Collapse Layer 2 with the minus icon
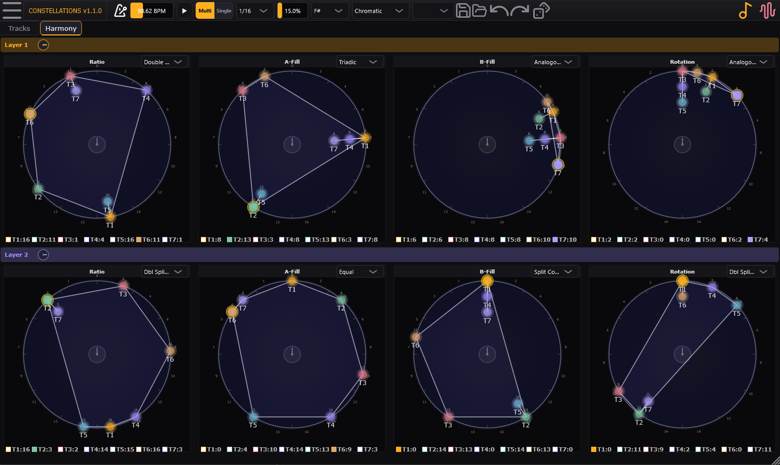Viewport: 780px width, 465px height. [43, 255]
